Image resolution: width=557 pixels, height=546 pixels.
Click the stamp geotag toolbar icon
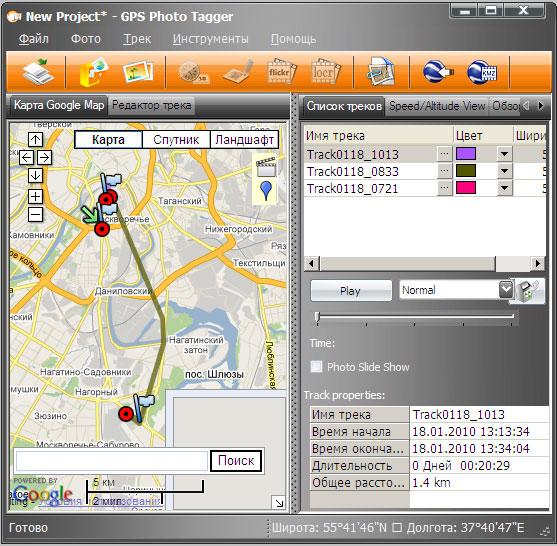[x=239, y=72]
